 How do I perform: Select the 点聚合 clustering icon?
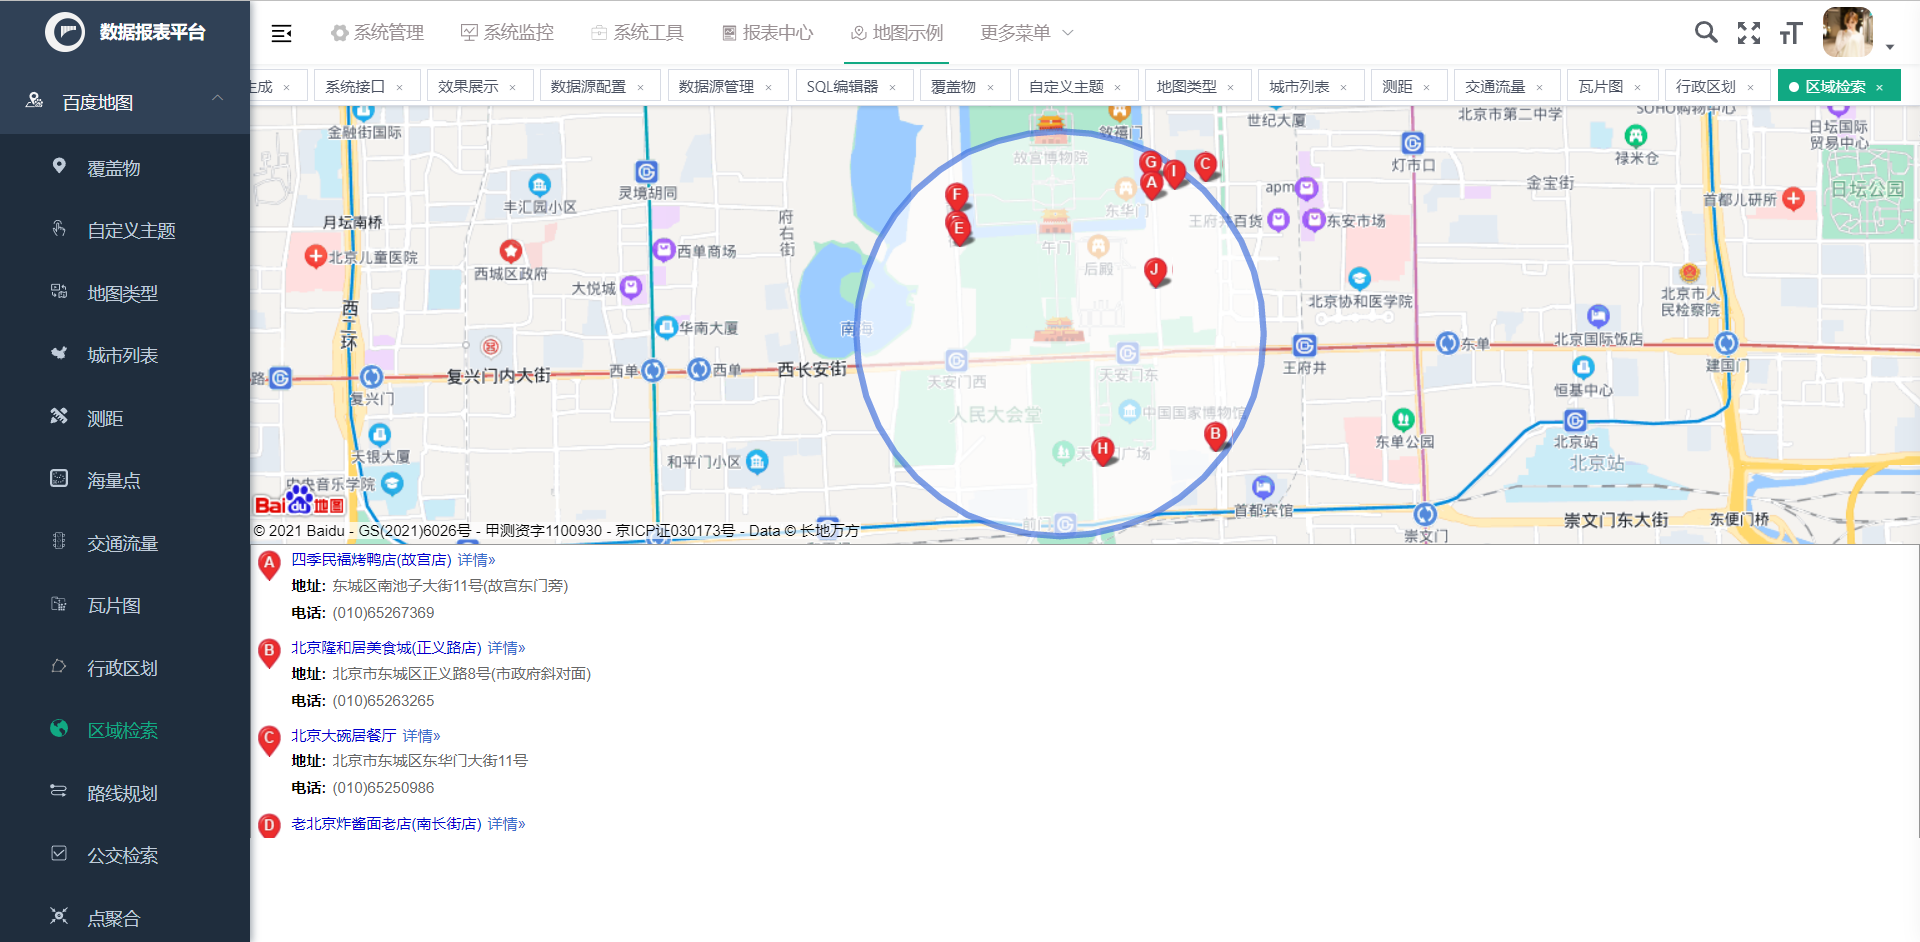(113, 917)
